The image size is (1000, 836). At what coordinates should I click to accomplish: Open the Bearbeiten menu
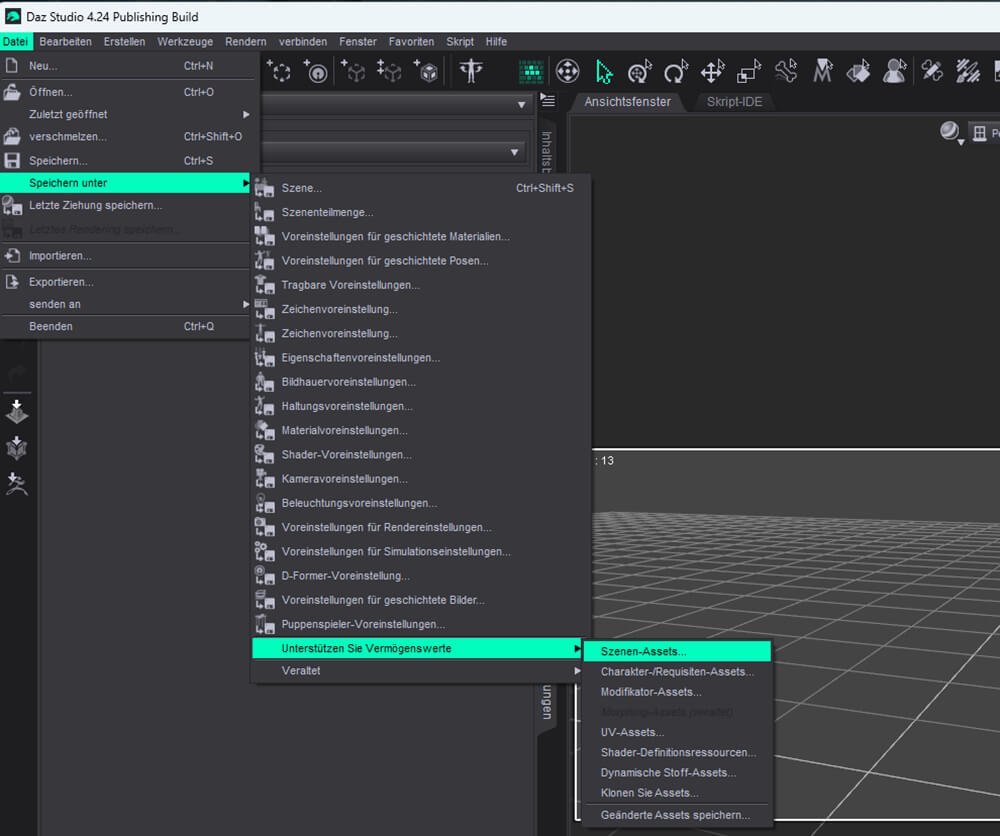pos(65,41)
